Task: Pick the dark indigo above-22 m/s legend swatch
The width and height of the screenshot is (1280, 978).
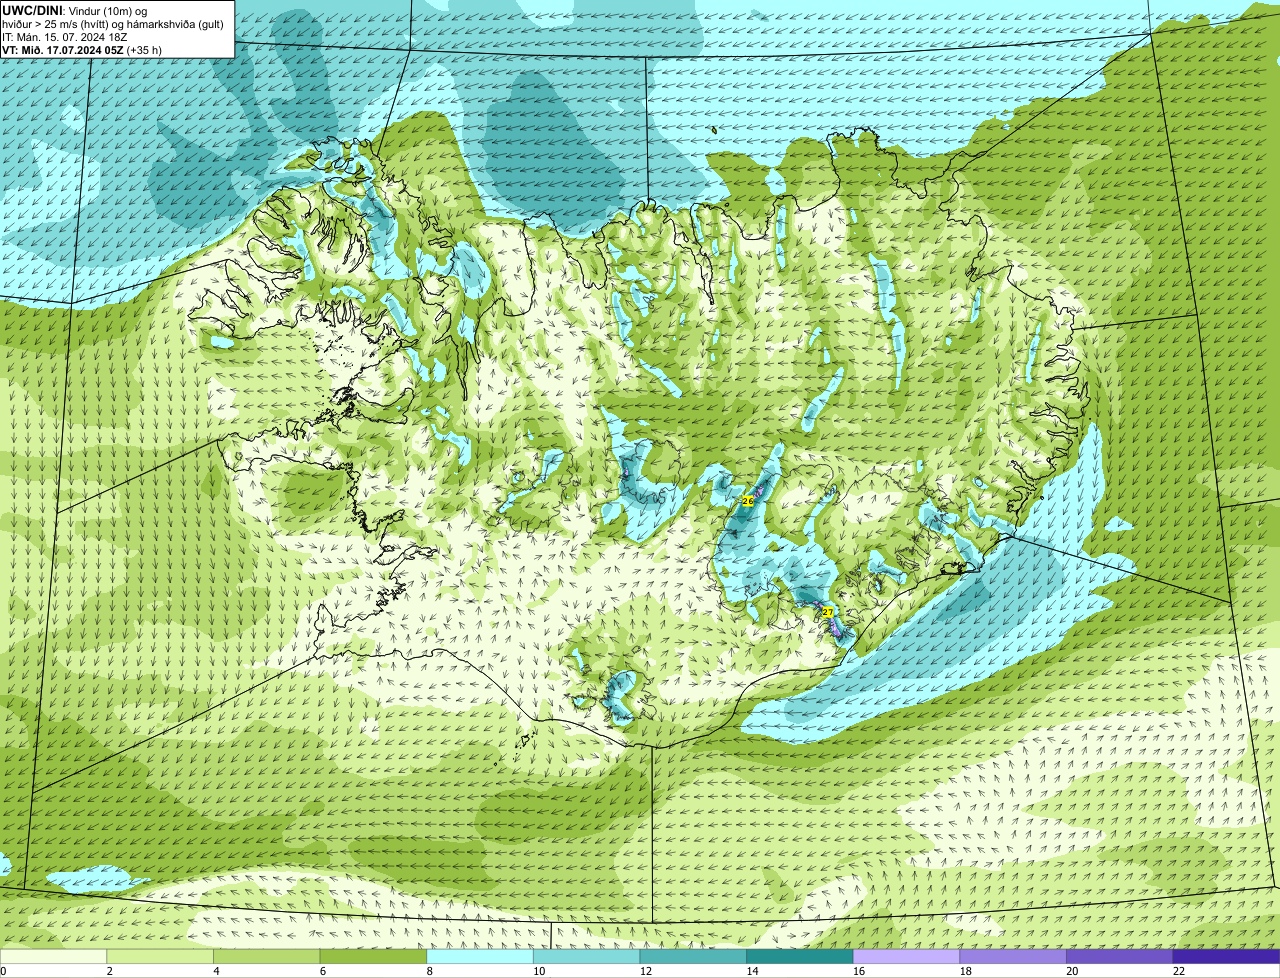Action: [x=1227, y=956]
